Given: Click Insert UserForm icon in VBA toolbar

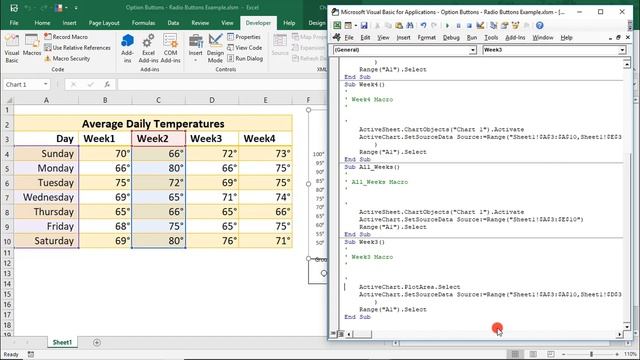Looking at the screenshot, I should pyautogui.click(x=348, y=25).
